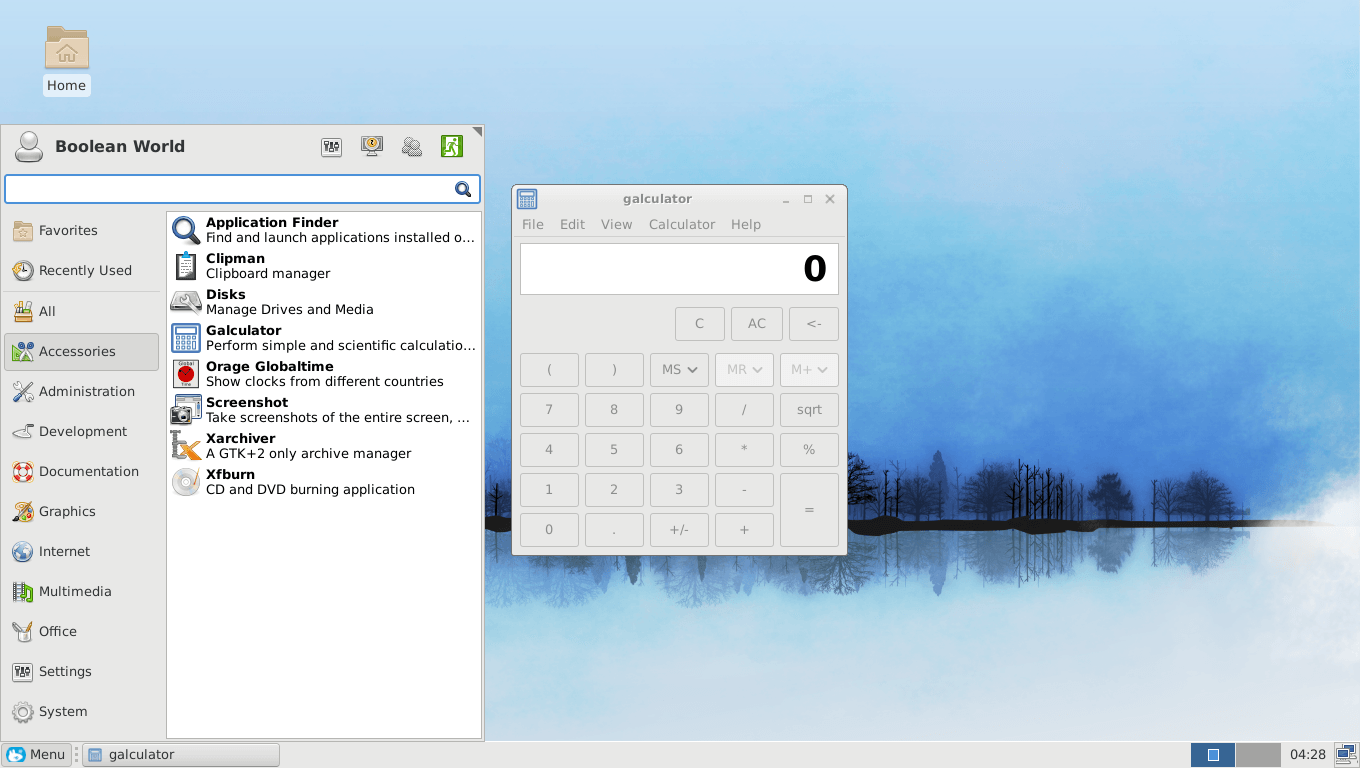Click the multiply * button

(744, 450)
